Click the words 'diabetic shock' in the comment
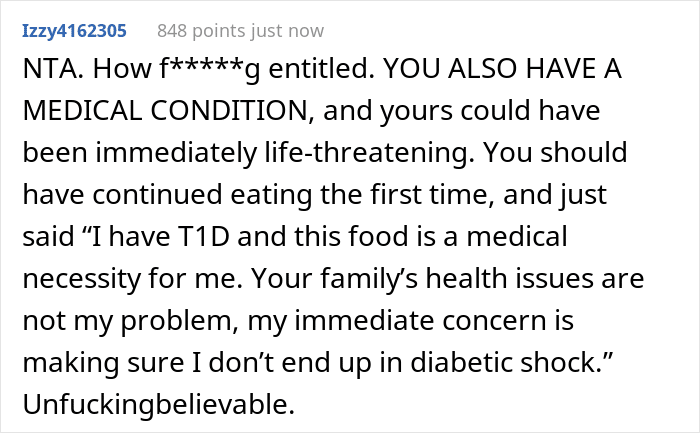This screenshot has width=700, height=433. tap(506, 362)
